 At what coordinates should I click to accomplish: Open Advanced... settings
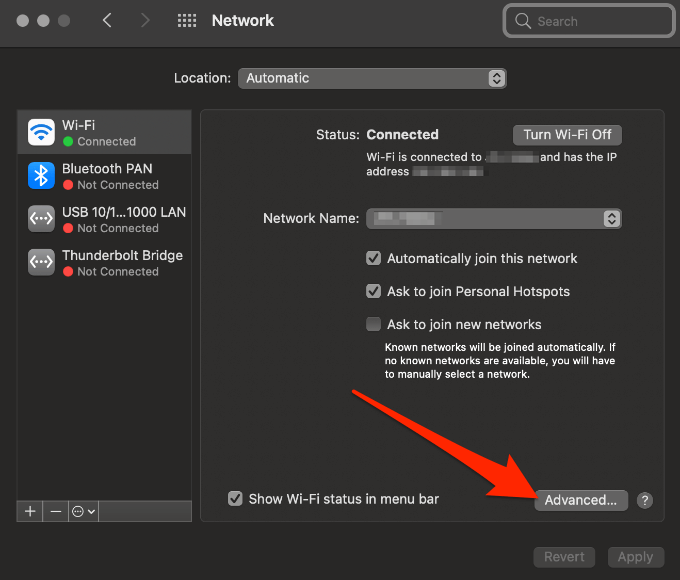click(581, 500)
